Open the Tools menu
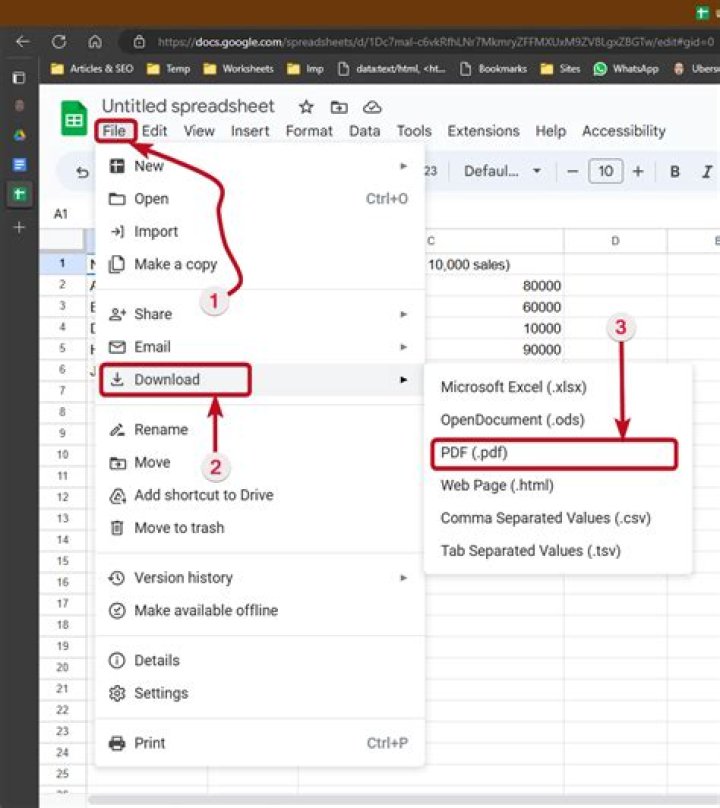 coord(414,131)
